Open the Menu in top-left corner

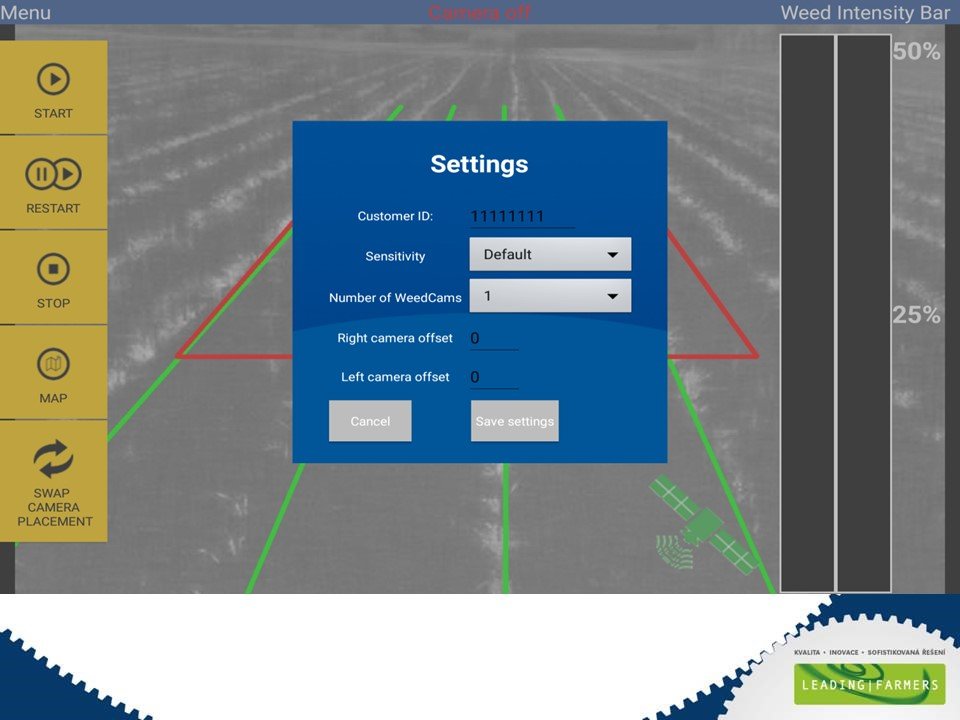[26, 13]
